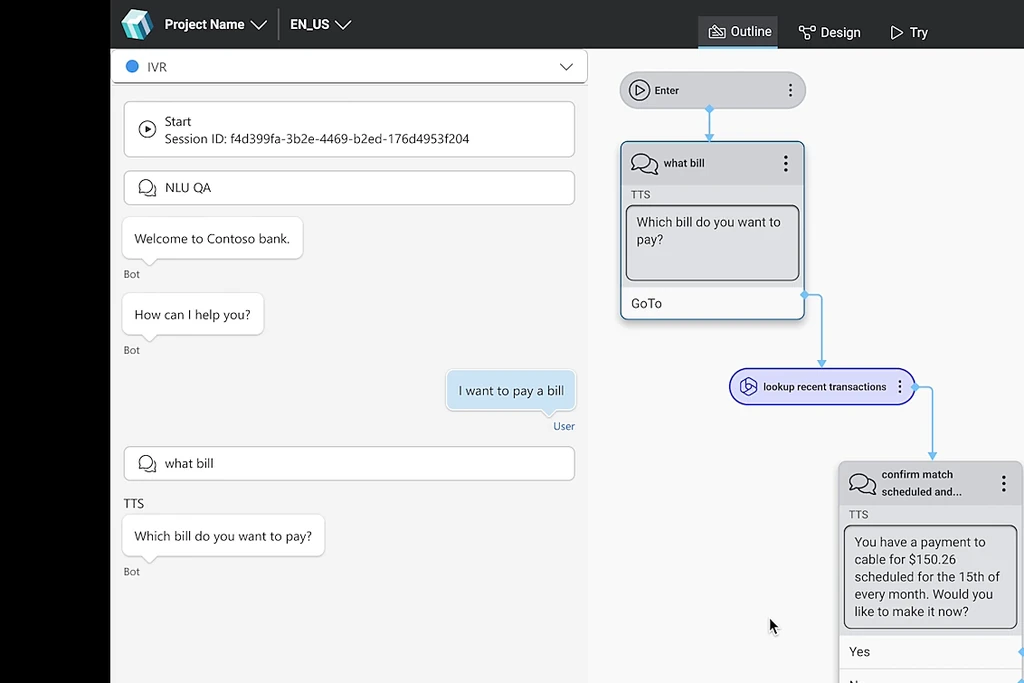Select the Session ID text
This screenshot has height=683, width=1024.
pyautogui.click(x=317, y=138)
